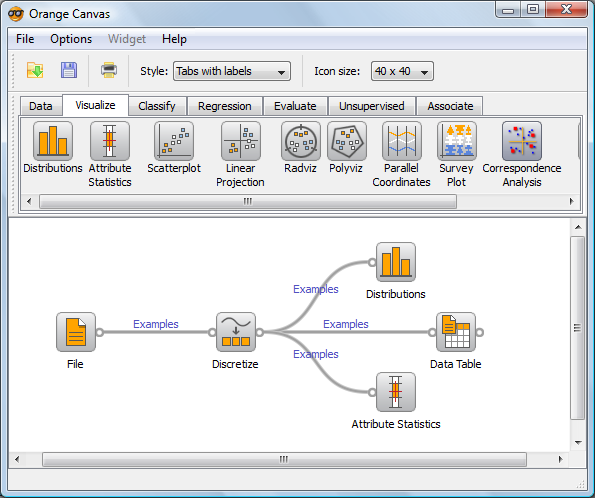This screenshot has height=498, width=595.
Task: Select the Discretize node on canvas
Action: tap(236, 332)
